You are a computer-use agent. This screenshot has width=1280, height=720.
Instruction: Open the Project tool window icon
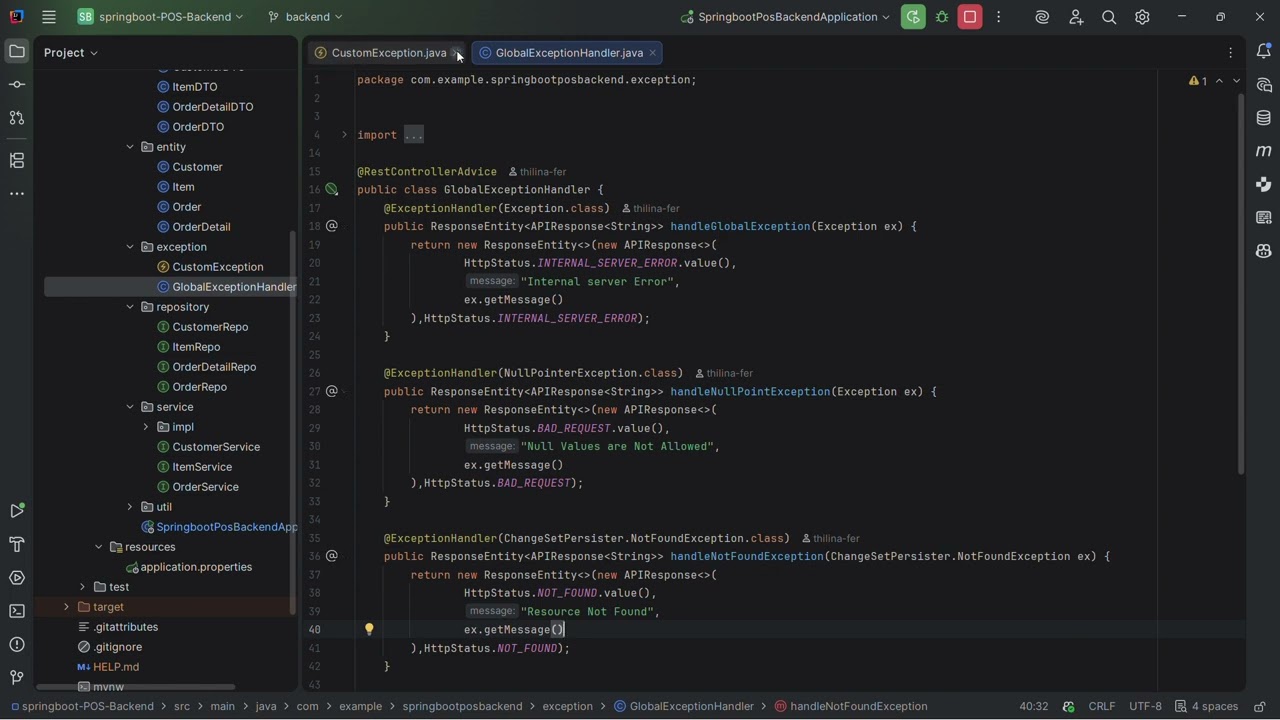(17, 52)
